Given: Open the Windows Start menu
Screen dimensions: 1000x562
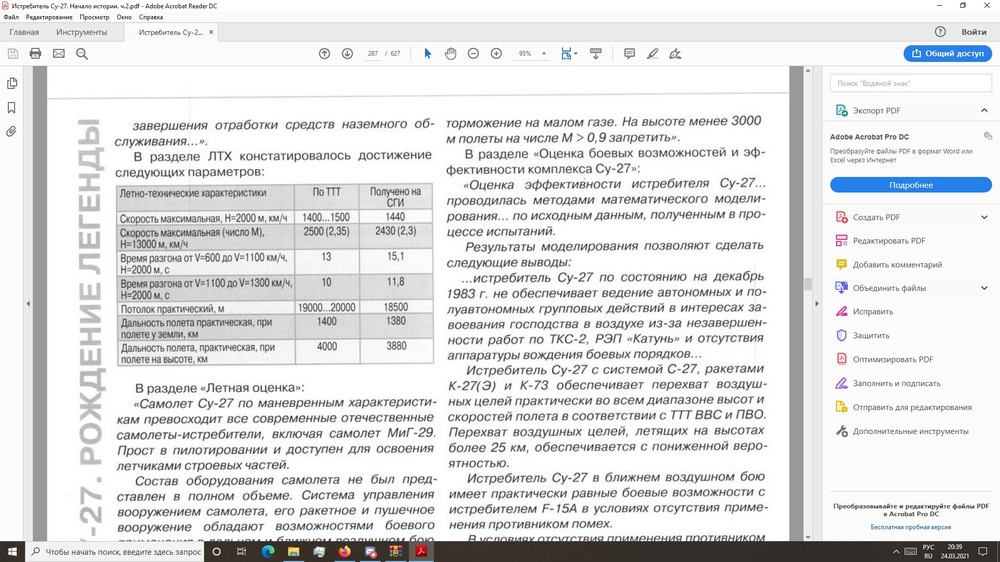Looking at the screenshot, I should coord(12,552).
